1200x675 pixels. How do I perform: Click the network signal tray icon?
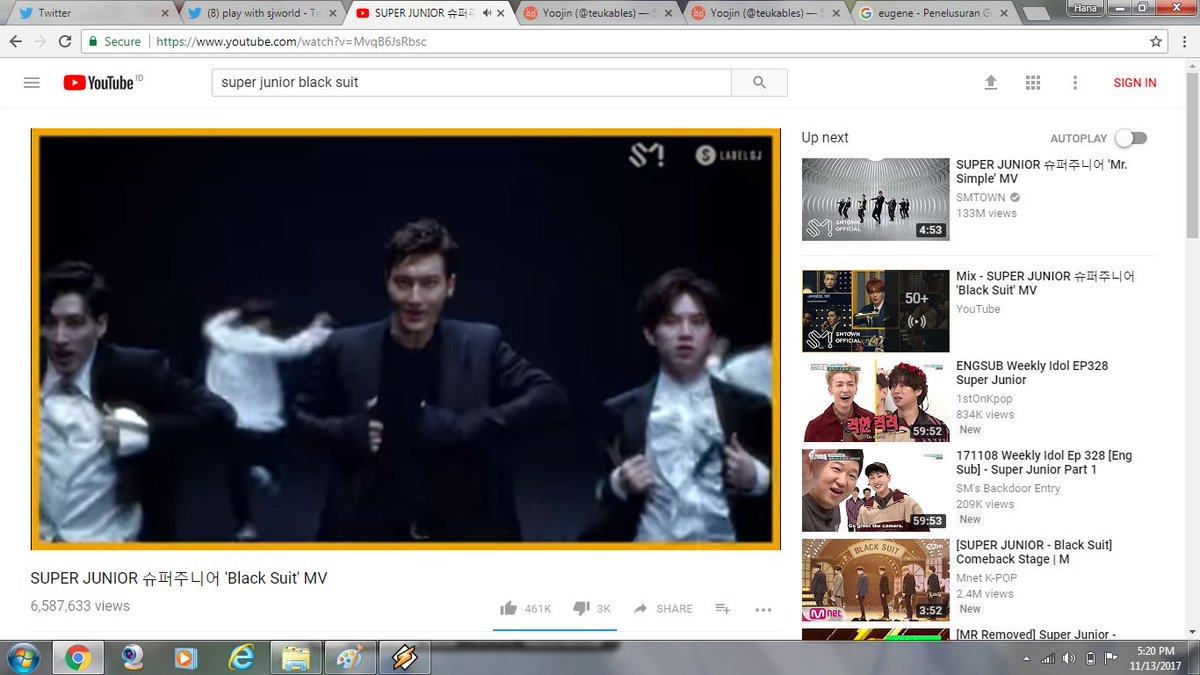tap(1048, 658)
